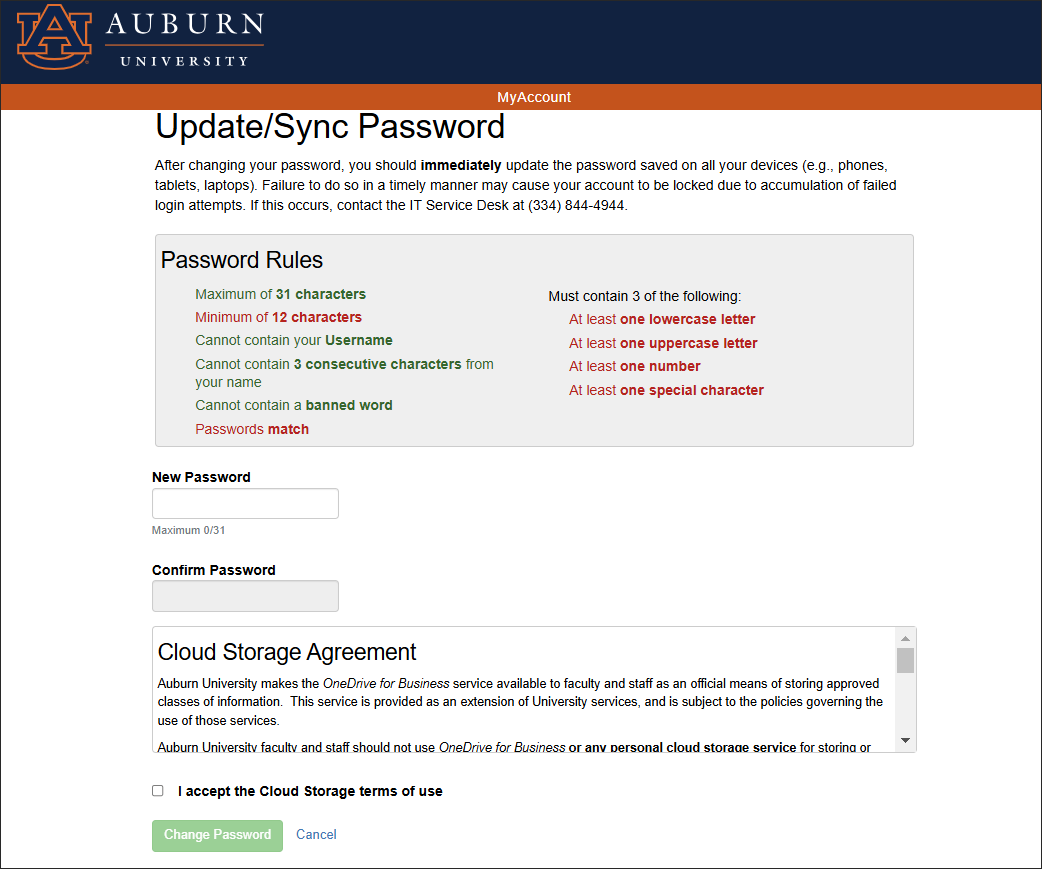Click the Confirm Password input field
The image size is (1042, 869).
pyautogui.click(x=245, y=596)
